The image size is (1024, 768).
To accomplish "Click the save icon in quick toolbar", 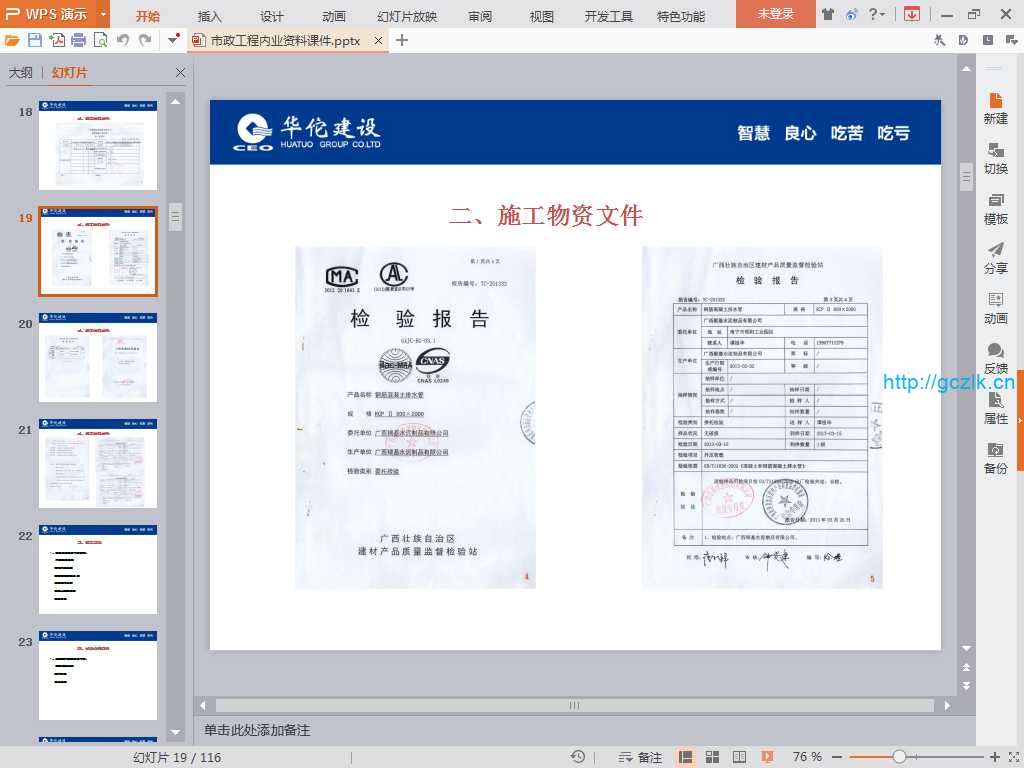I will point(35,40).
